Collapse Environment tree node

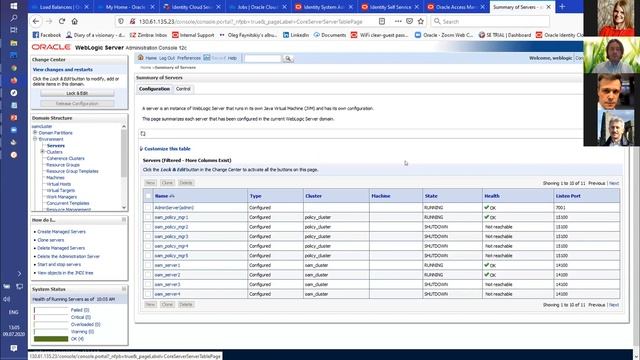coord(35,139)
